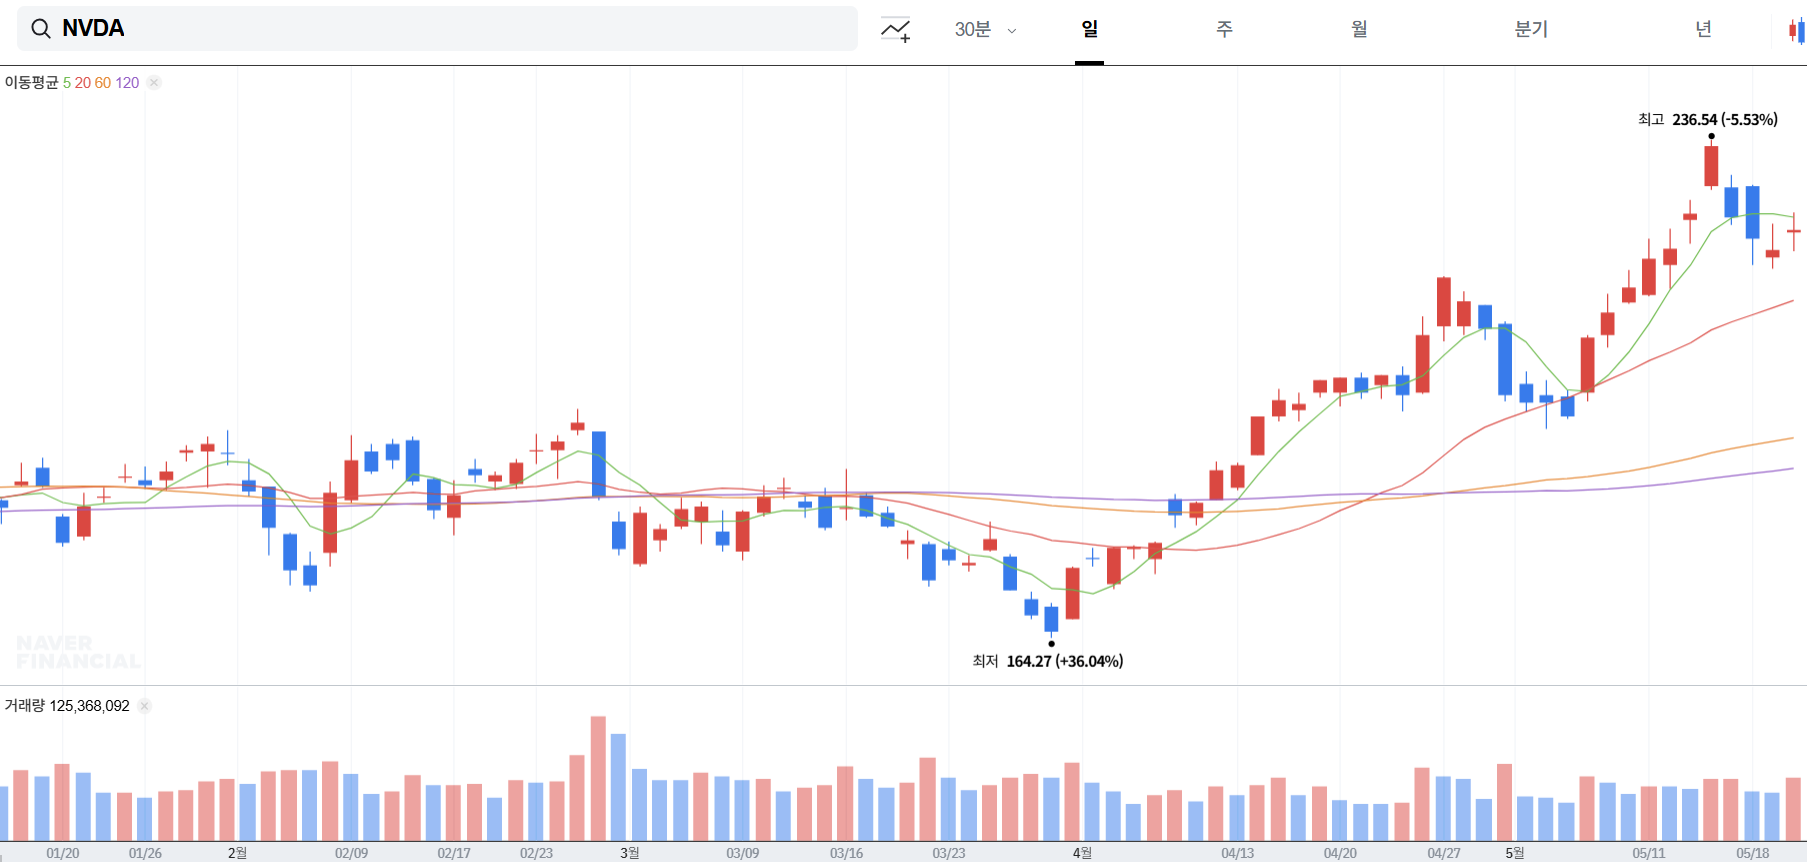1807x862 pixels.
Task: Click the 04/20 date axis label
Action: click(x=1341, y=853)
